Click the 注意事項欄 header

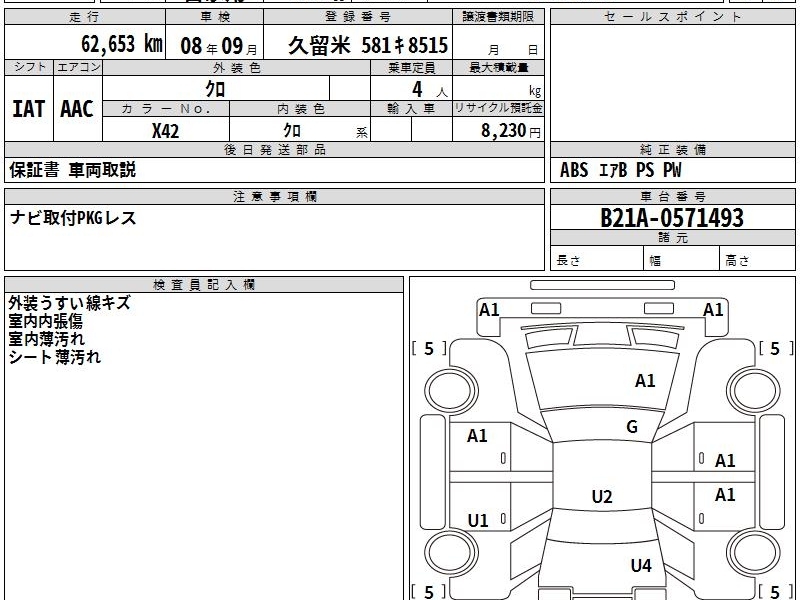click(274, 196)
